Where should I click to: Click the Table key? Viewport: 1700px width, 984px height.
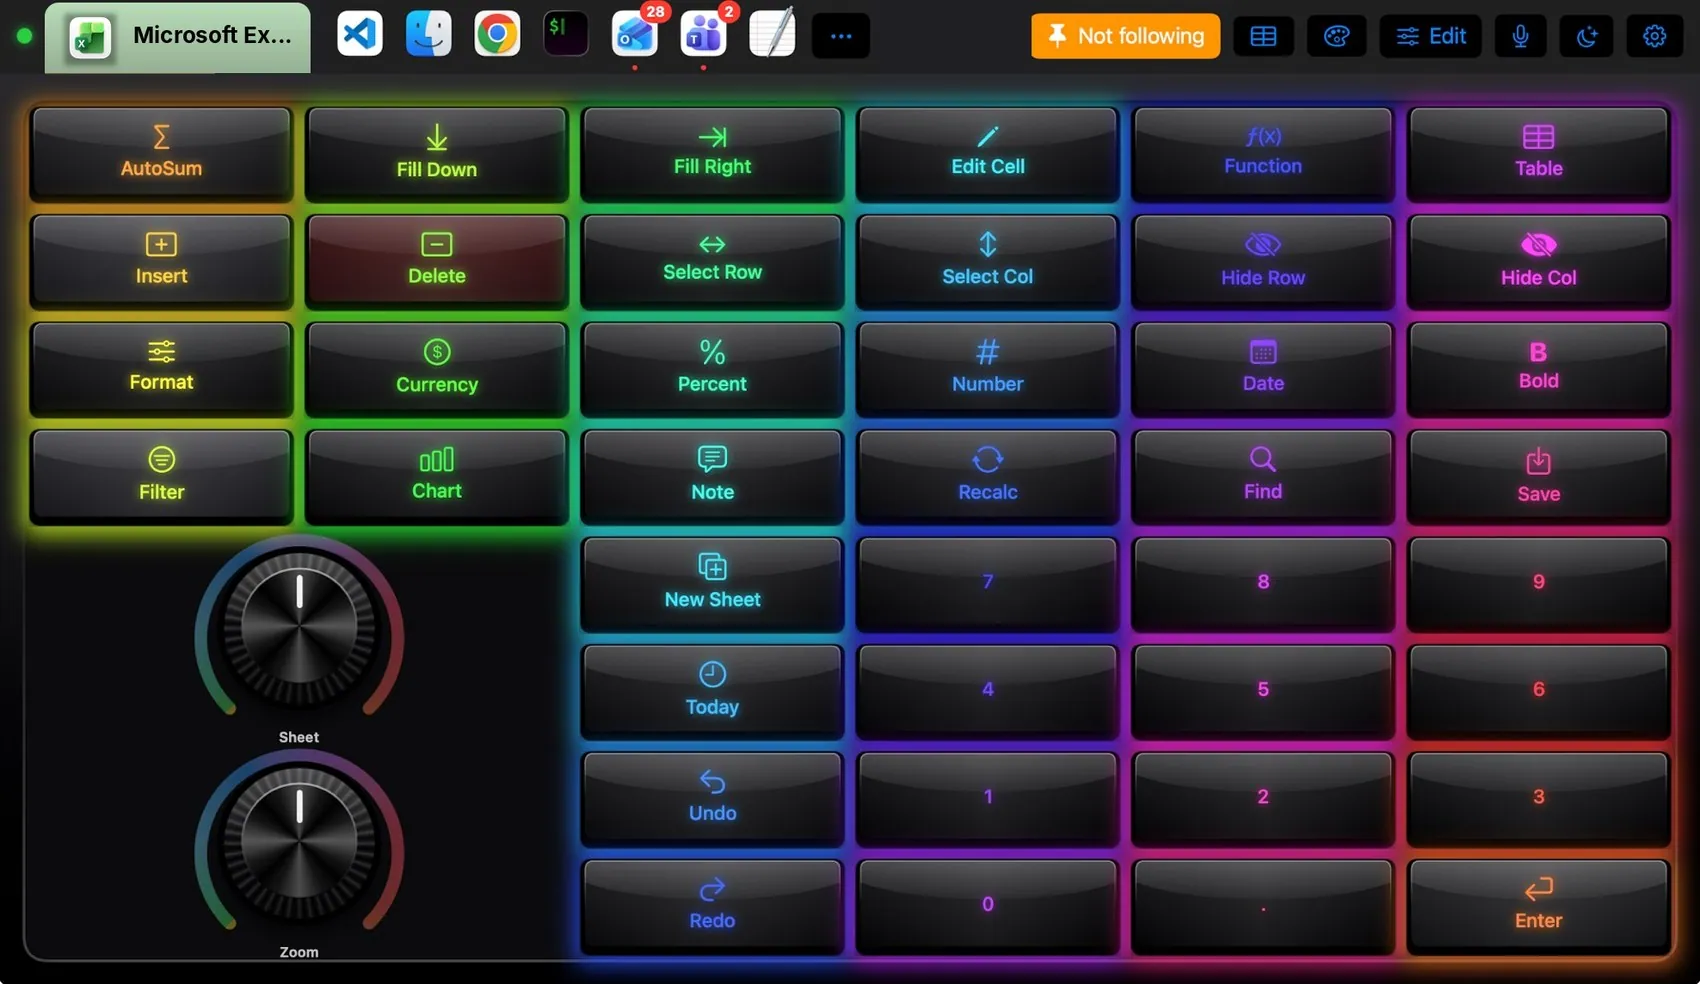(x=1538, y=153)
